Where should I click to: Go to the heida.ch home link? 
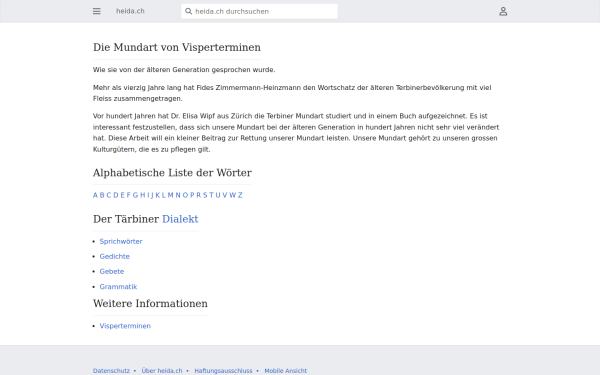click(x=130, y=11)
